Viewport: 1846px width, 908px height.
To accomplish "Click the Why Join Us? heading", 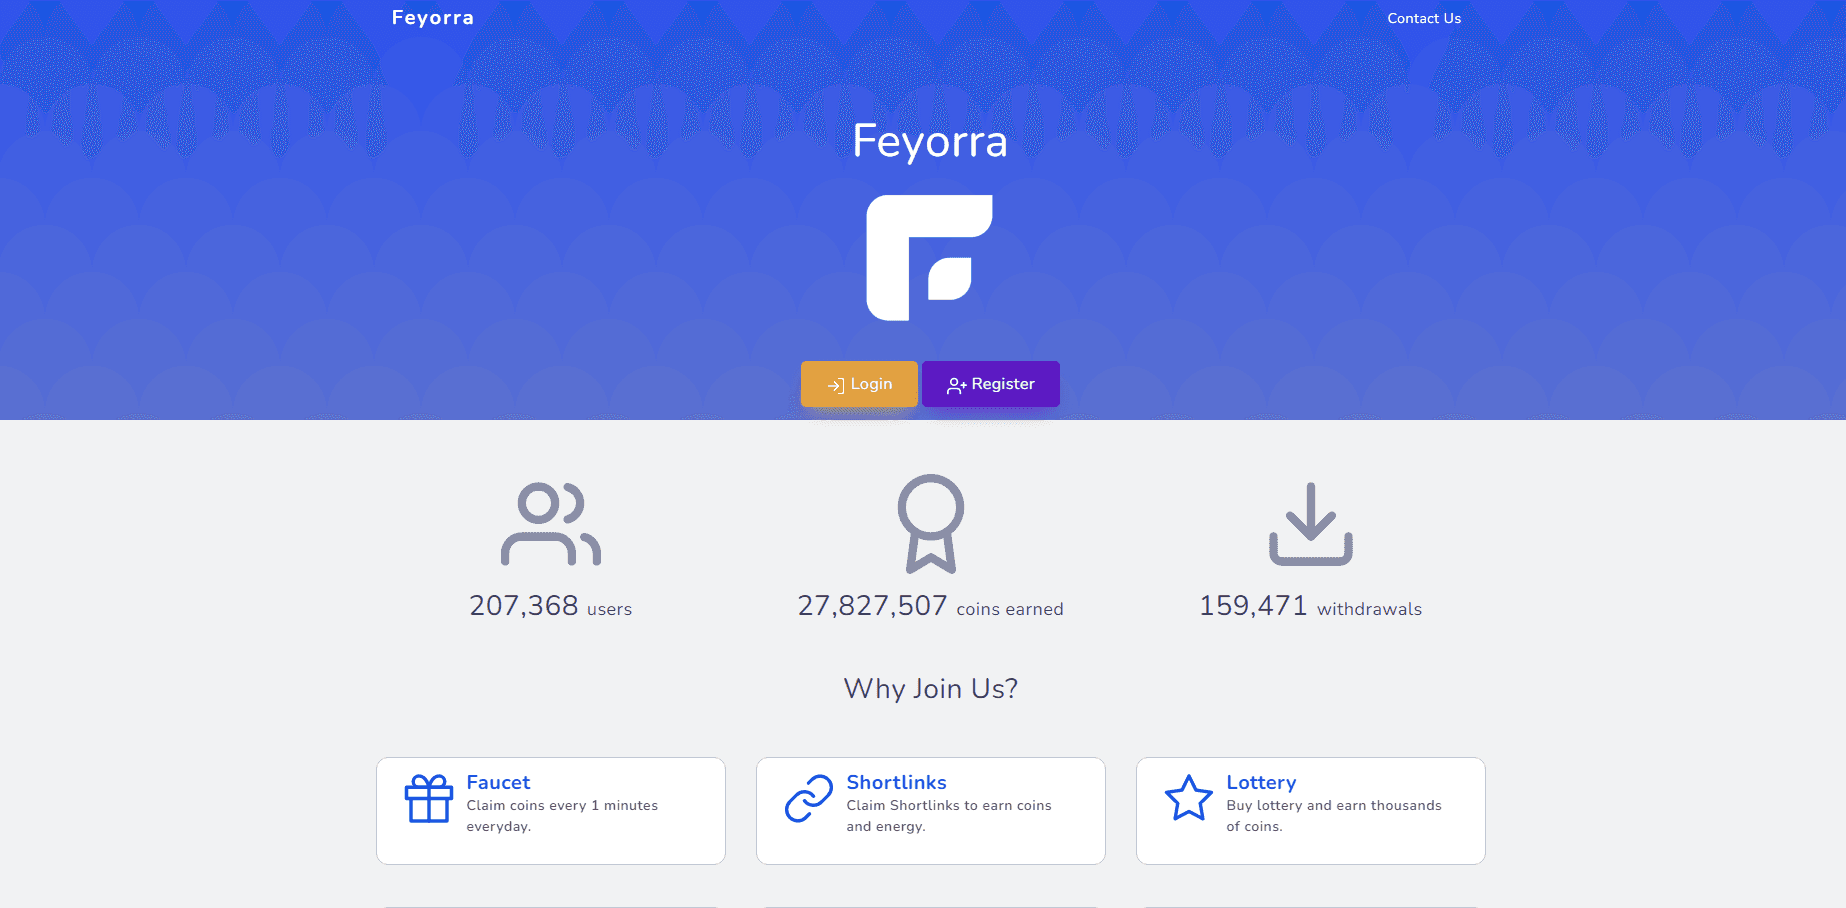I will tap(930, 688).
